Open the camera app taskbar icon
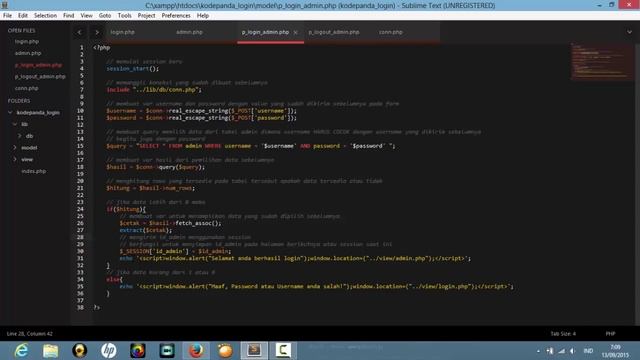 [167, 351]
